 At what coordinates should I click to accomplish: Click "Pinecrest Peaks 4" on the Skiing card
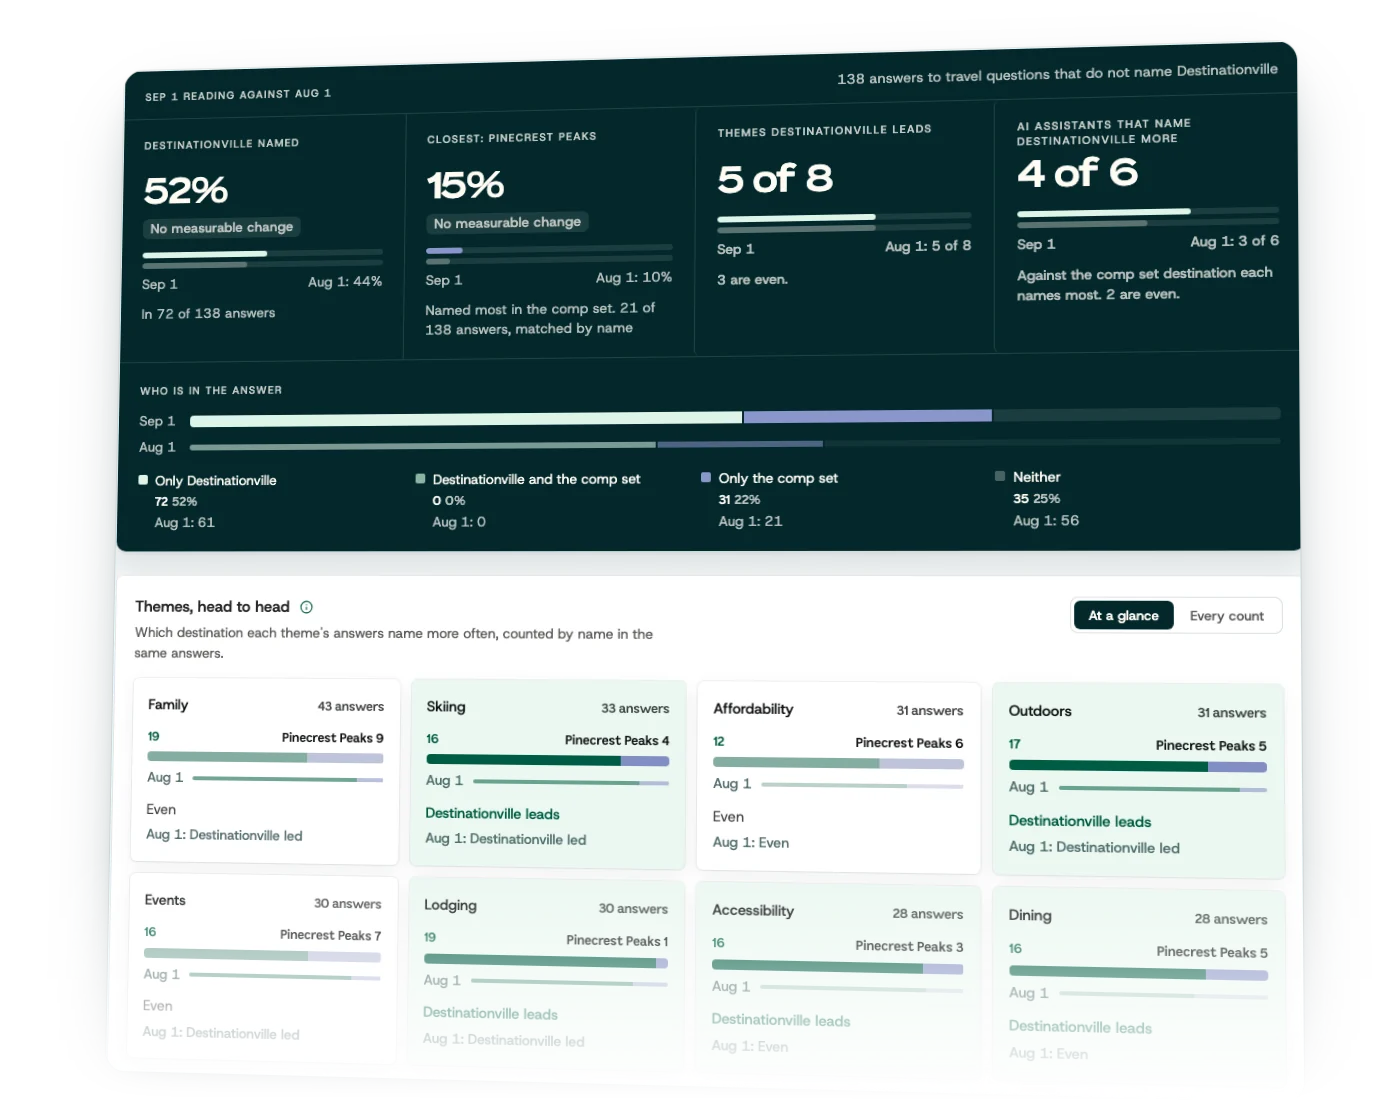617,740
